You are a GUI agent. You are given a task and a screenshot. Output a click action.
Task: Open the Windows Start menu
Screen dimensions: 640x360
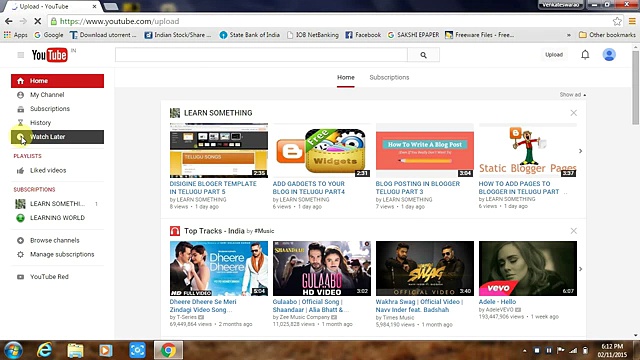(x=13, y=350)
